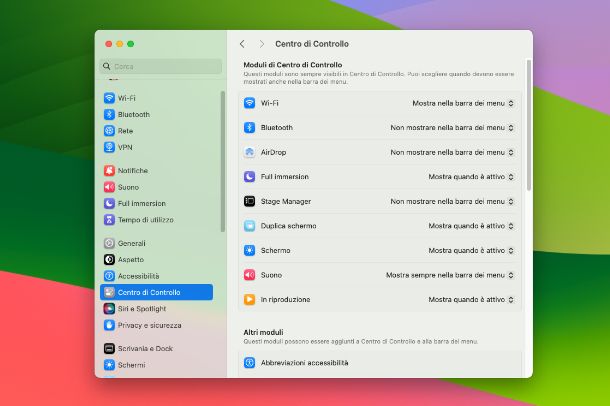Image resolution: width=610 pixels, height=406 pixels.
Task: Click the Generali gear icon
Action: pyautogui.click(x=109, y=243)
